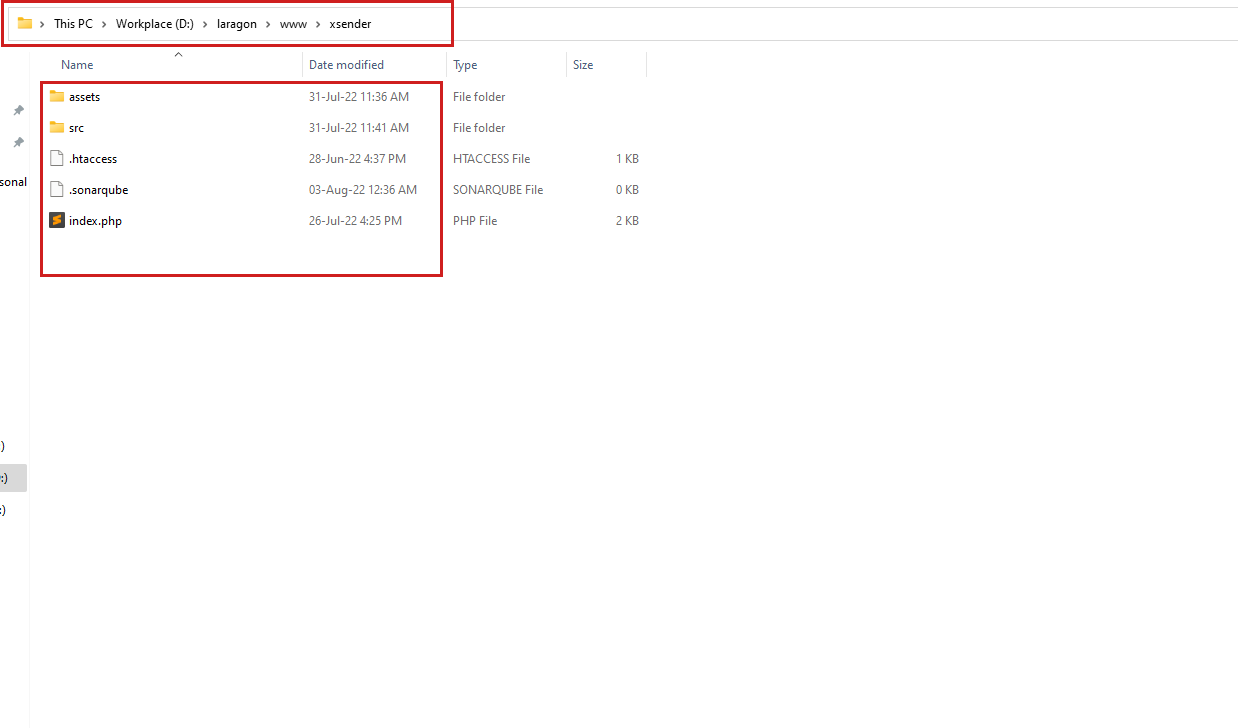The image size is (1238, 728).
Task: Click the upper pin icon in sidebar
Action: tap(18, 111)
